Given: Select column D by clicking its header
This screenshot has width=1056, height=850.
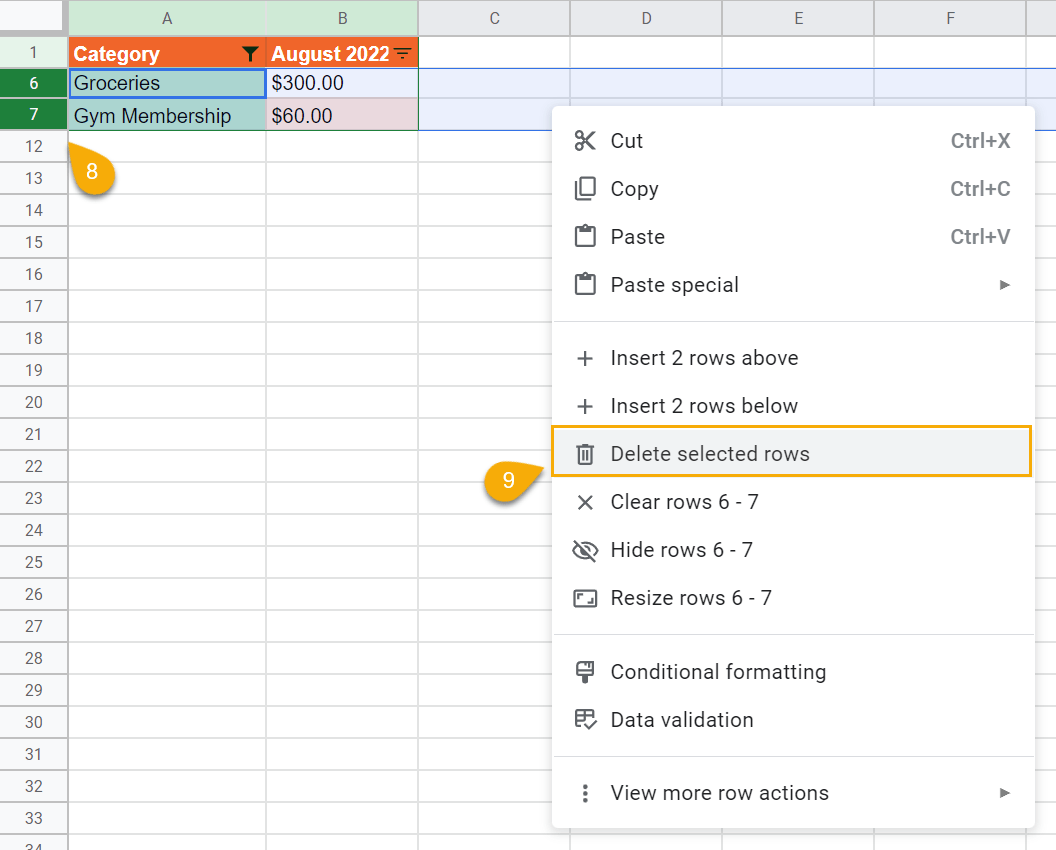Looking at the screenshot, I should click(645, 17).
